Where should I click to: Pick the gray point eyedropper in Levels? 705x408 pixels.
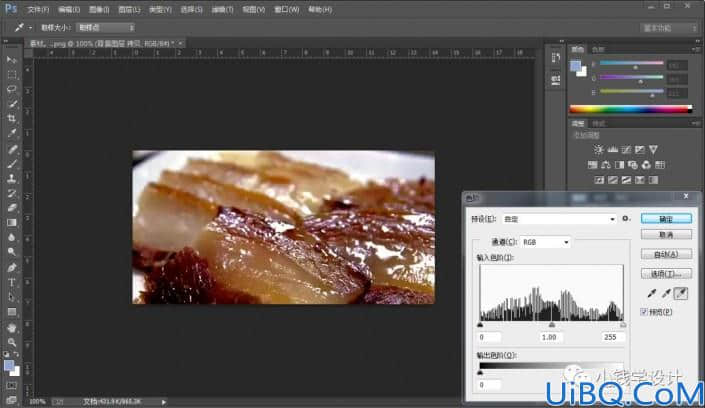click(x=666, y=294)
